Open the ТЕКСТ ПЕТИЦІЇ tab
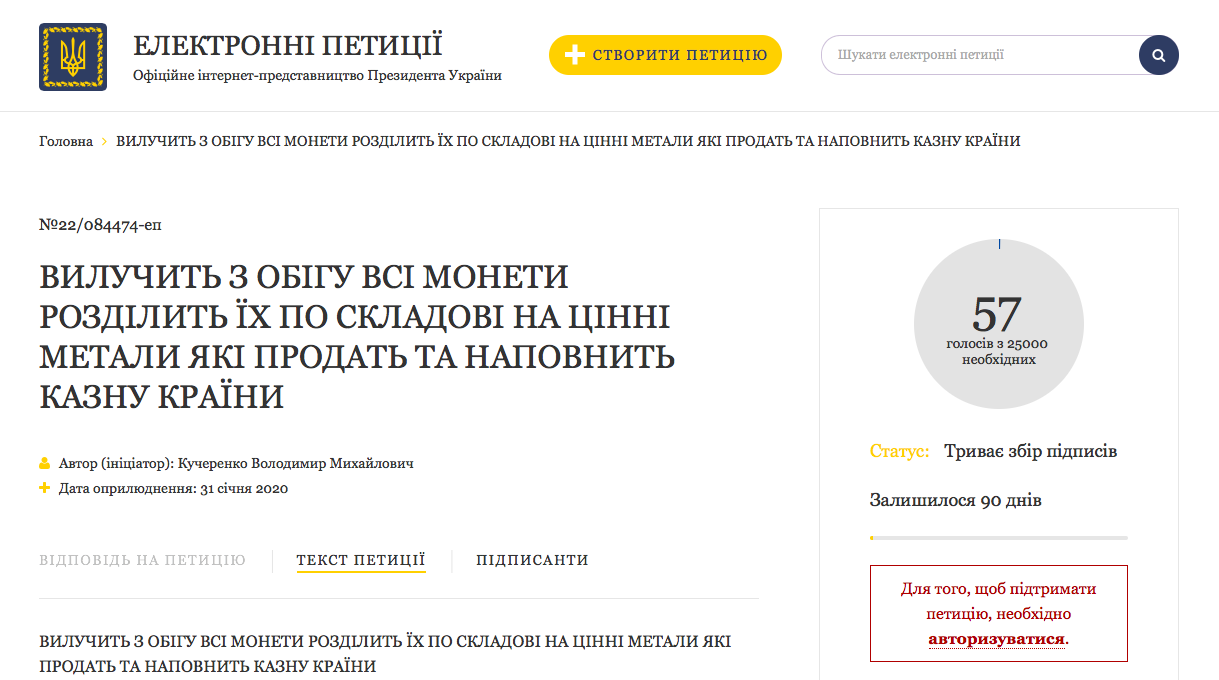 (x=361, y=560)
